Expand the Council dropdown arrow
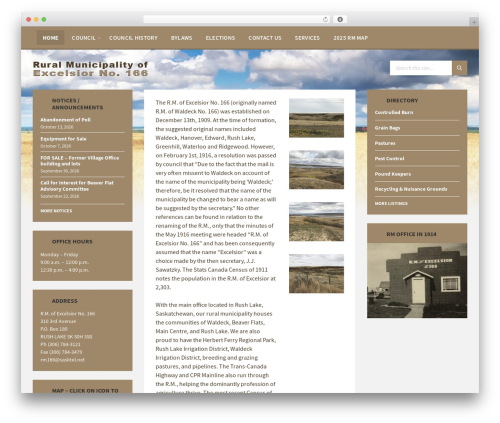 (x=99, y=38)
